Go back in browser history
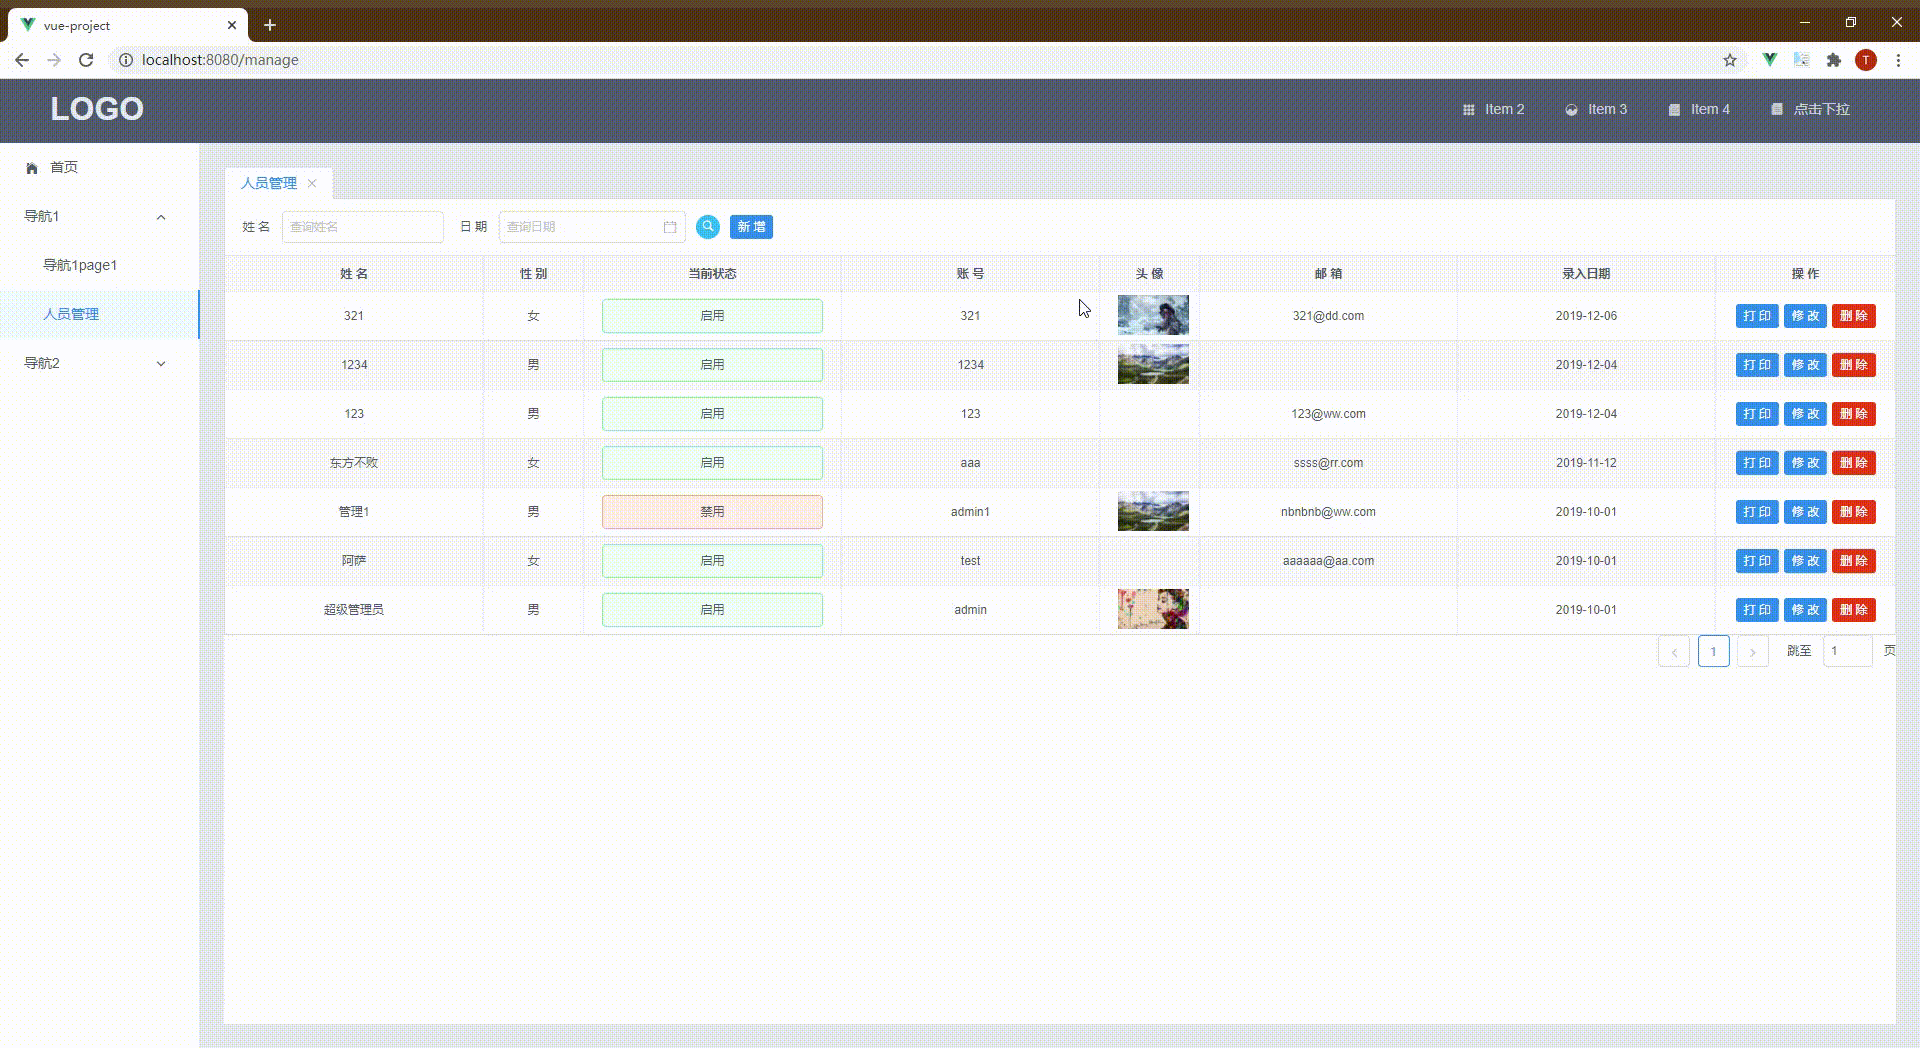1920x1048 pixels. point(22,60)
